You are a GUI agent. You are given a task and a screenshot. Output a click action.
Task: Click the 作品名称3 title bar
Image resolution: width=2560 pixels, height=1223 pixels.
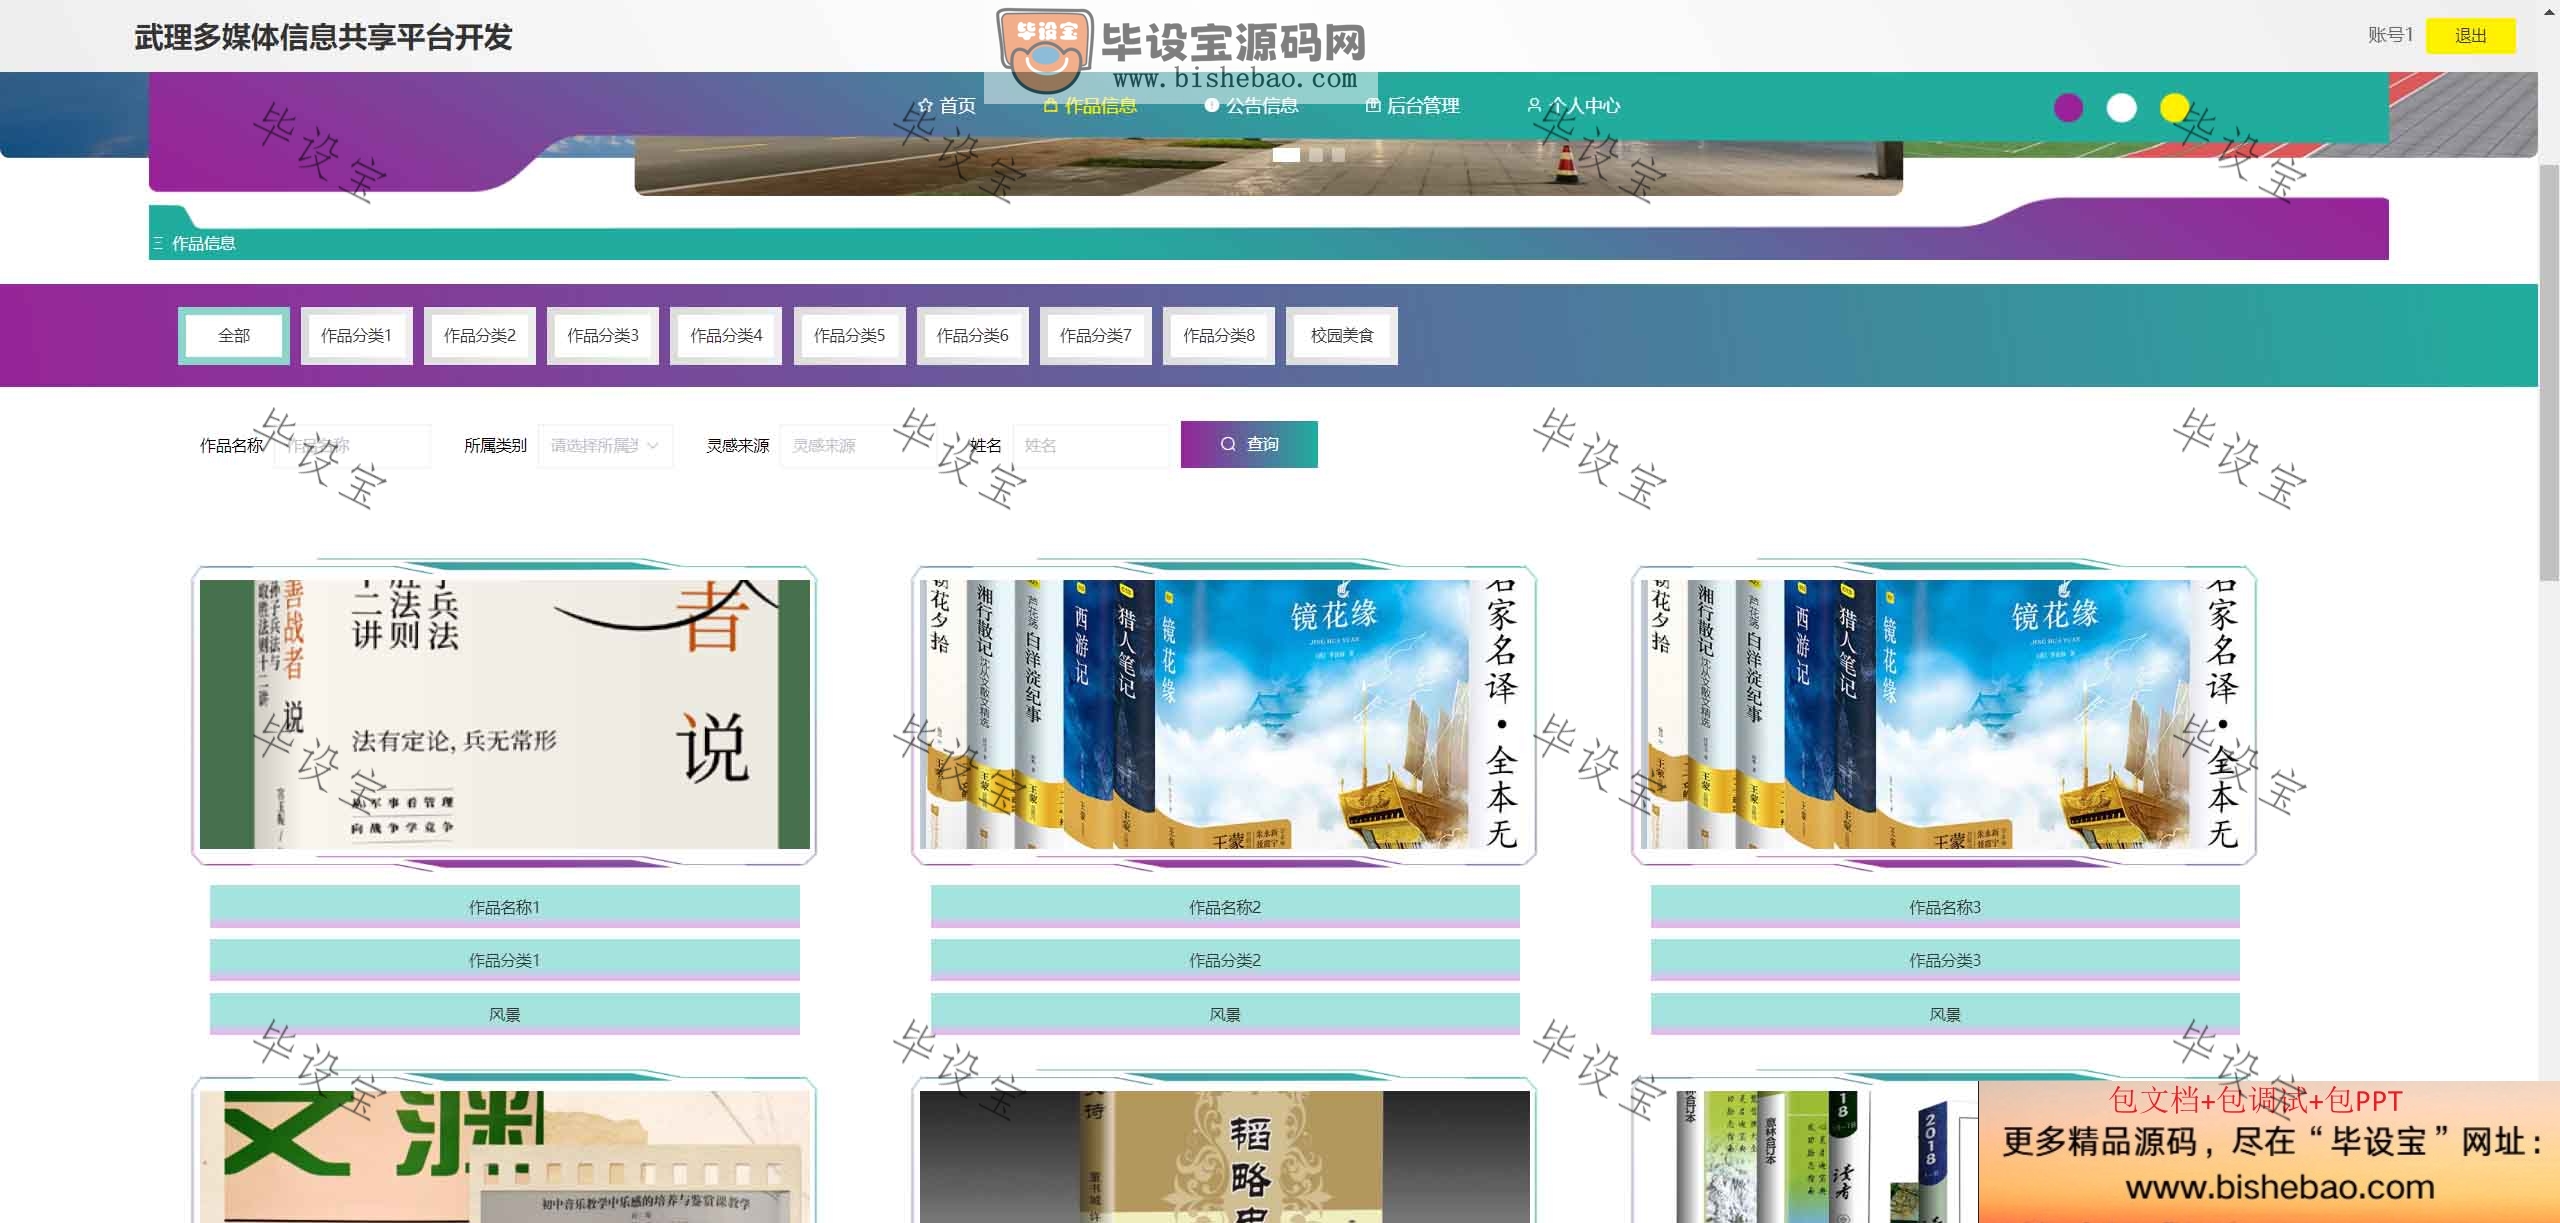(1945, 907)
